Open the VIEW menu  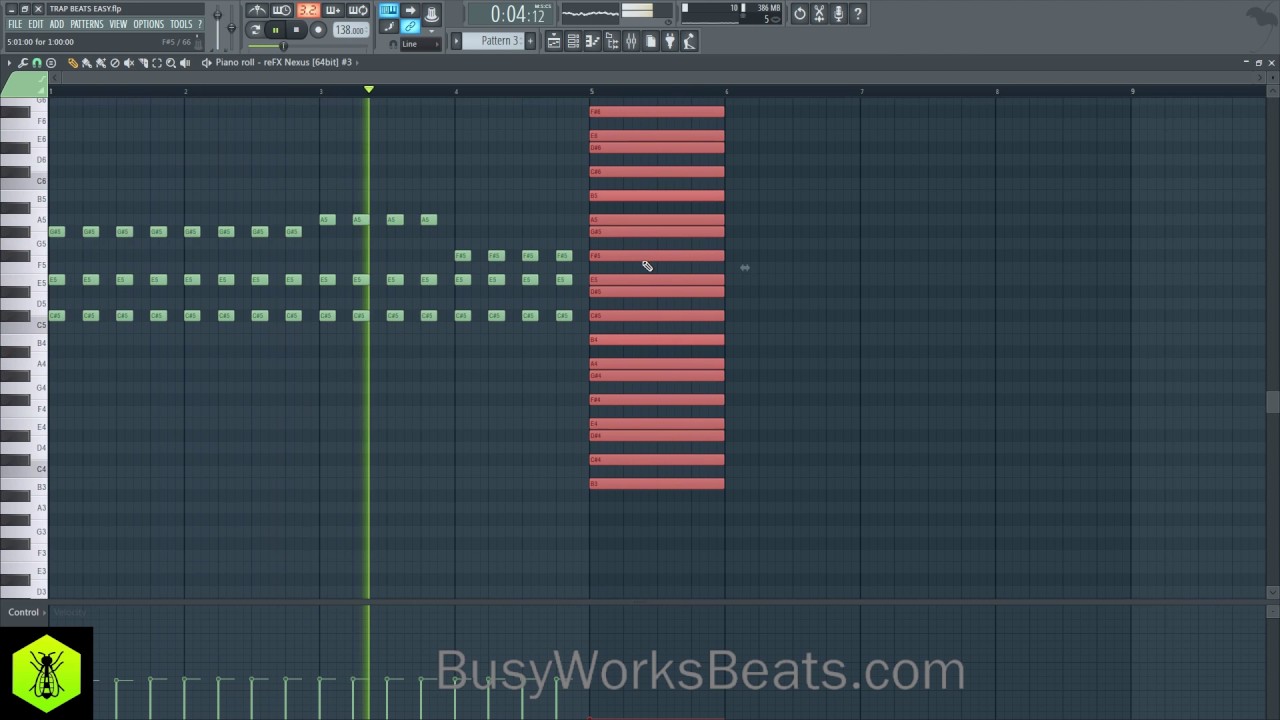click(x=118, y=24)
